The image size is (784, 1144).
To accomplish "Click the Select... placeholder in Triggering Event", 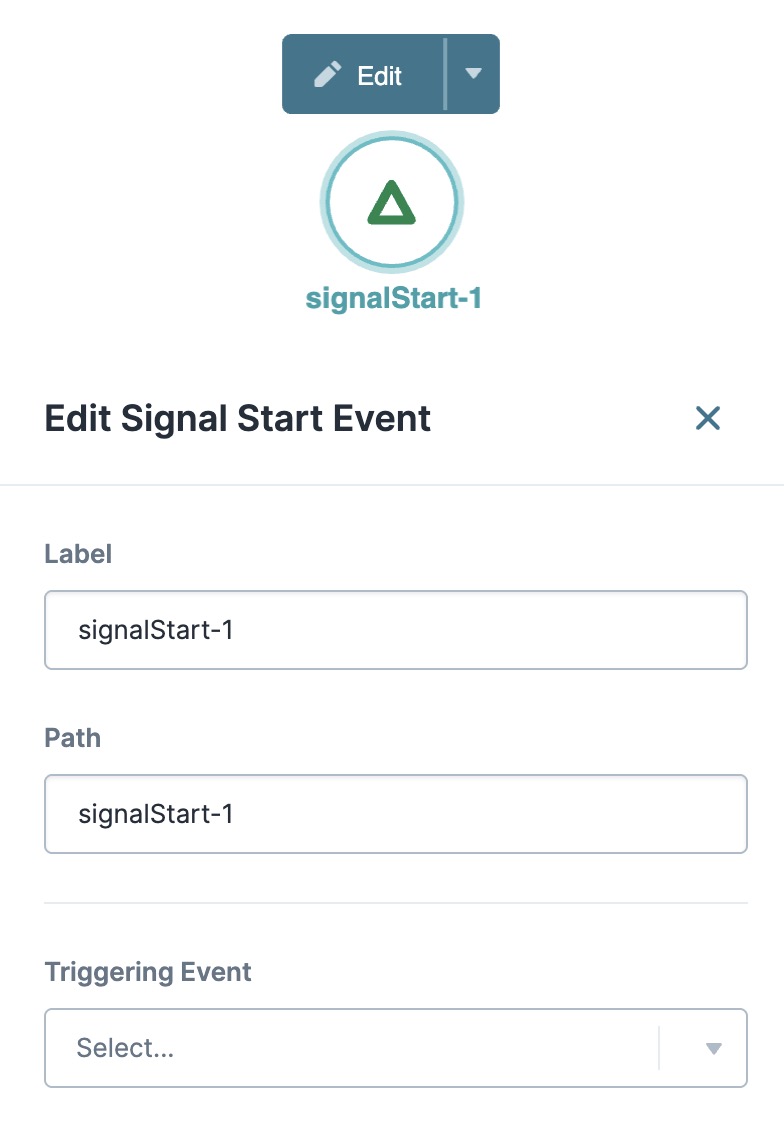I will coord(124,1047).
